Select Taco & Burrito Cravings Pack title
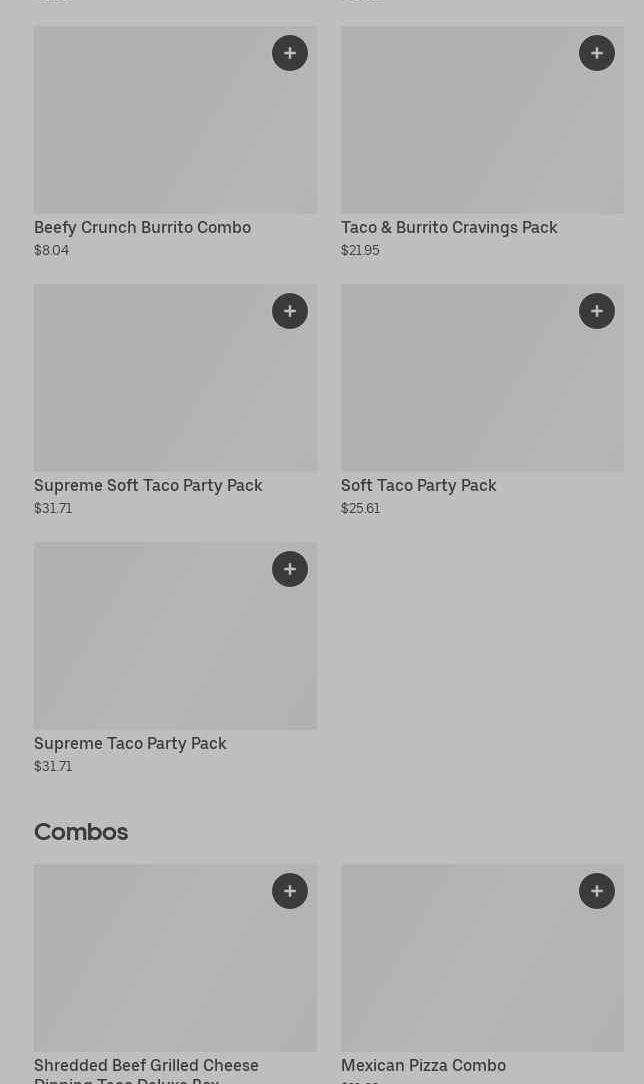644x1084 pixels. (x=449, y=227)
